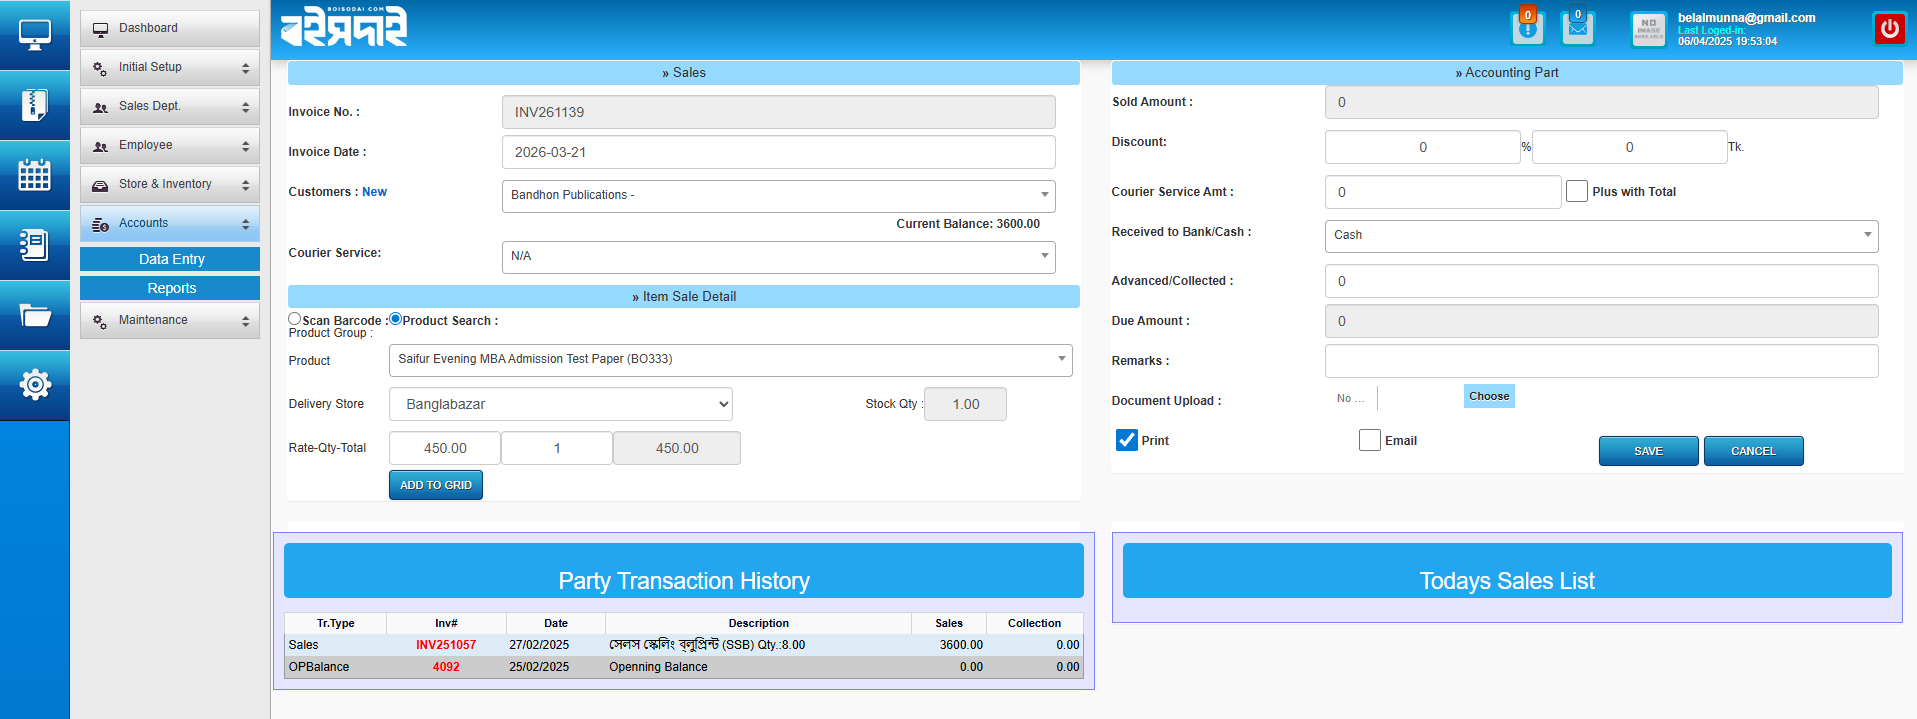Select the Scan Barcode radio button
The width and height of the screenshot is (1917, 719).
(295, 319)
